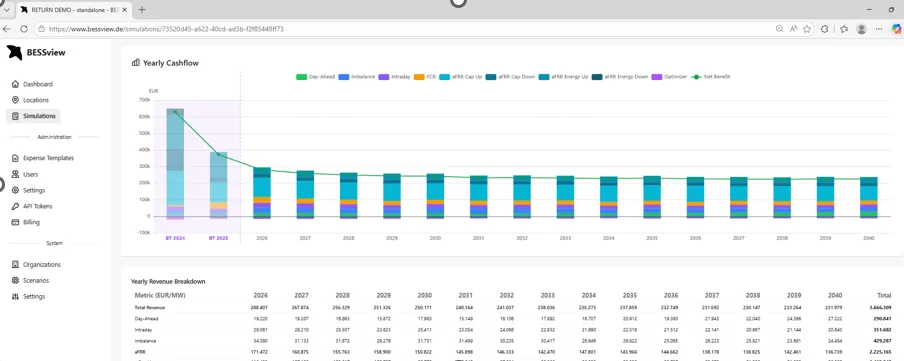Open the tab actions dropdown
904x361 pixels.
click(x=6, y=10)
